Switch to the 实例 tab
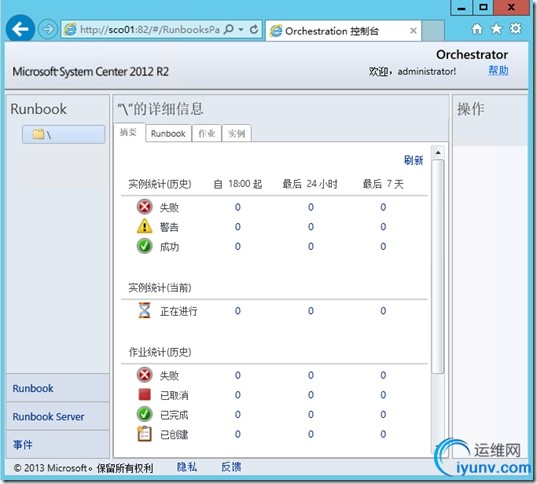 coord(237,133)
